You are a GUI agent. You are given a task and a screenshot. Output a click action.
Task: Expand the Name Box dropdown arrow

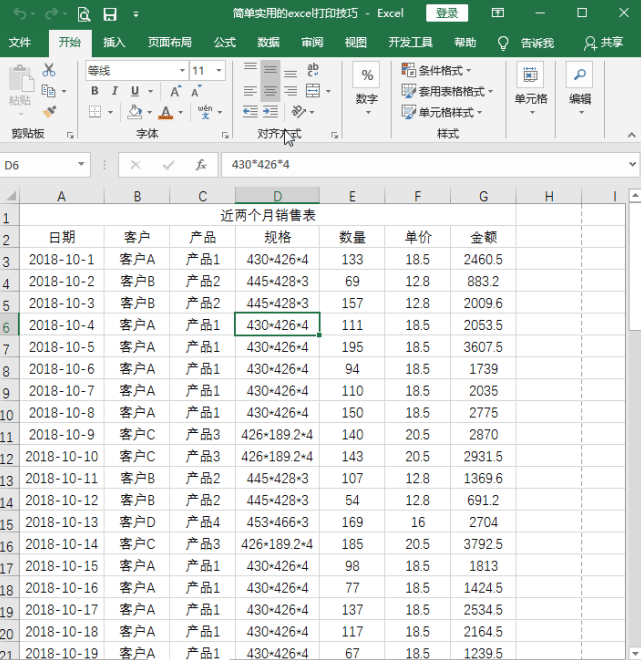(x=81, y=165)
